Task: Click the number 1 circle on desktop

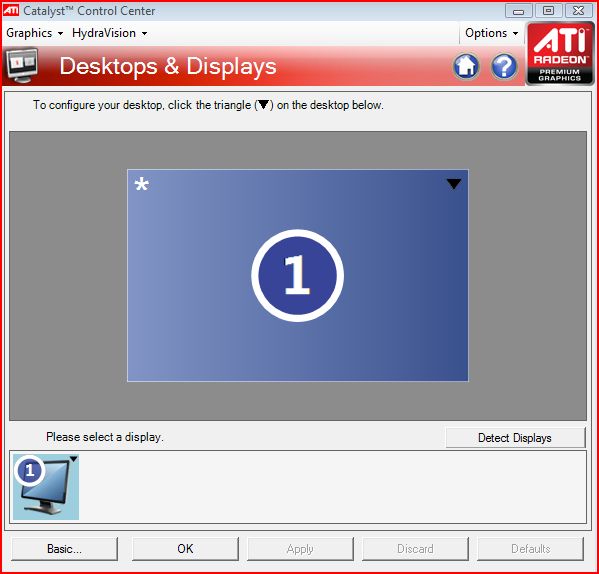Action: pos(297,275)
